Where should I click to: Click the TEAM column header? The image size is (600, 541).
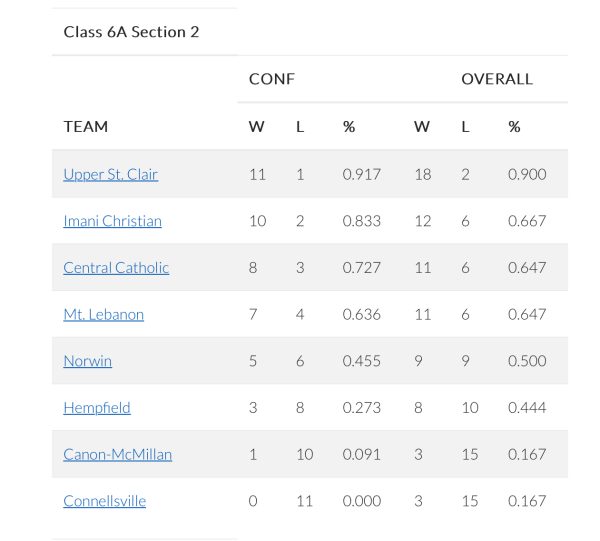point(86,127)
